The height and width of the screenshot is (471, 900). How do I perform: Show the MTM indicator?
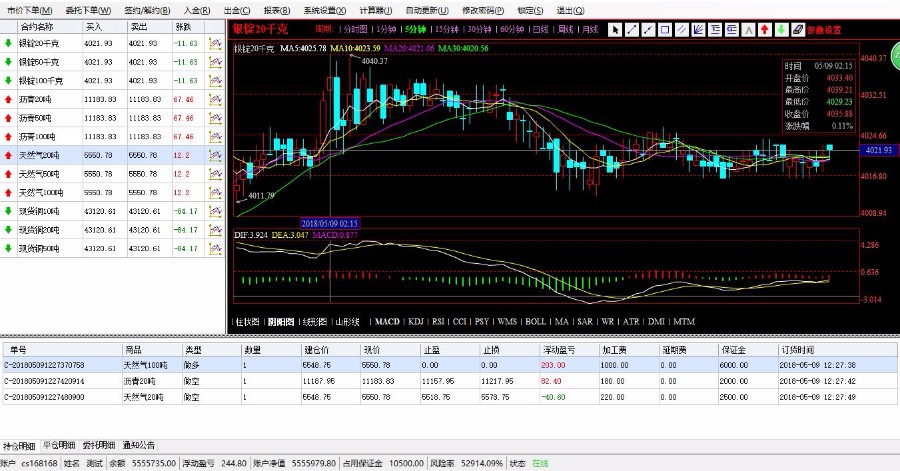[x=684, y=322]
